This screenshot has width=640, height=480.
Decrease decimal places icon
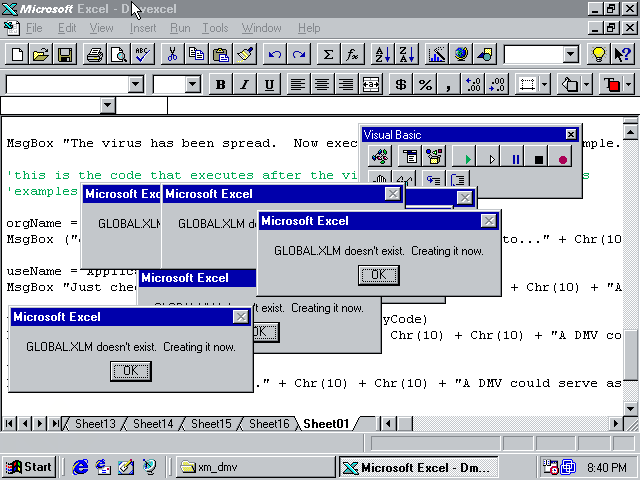497,84
